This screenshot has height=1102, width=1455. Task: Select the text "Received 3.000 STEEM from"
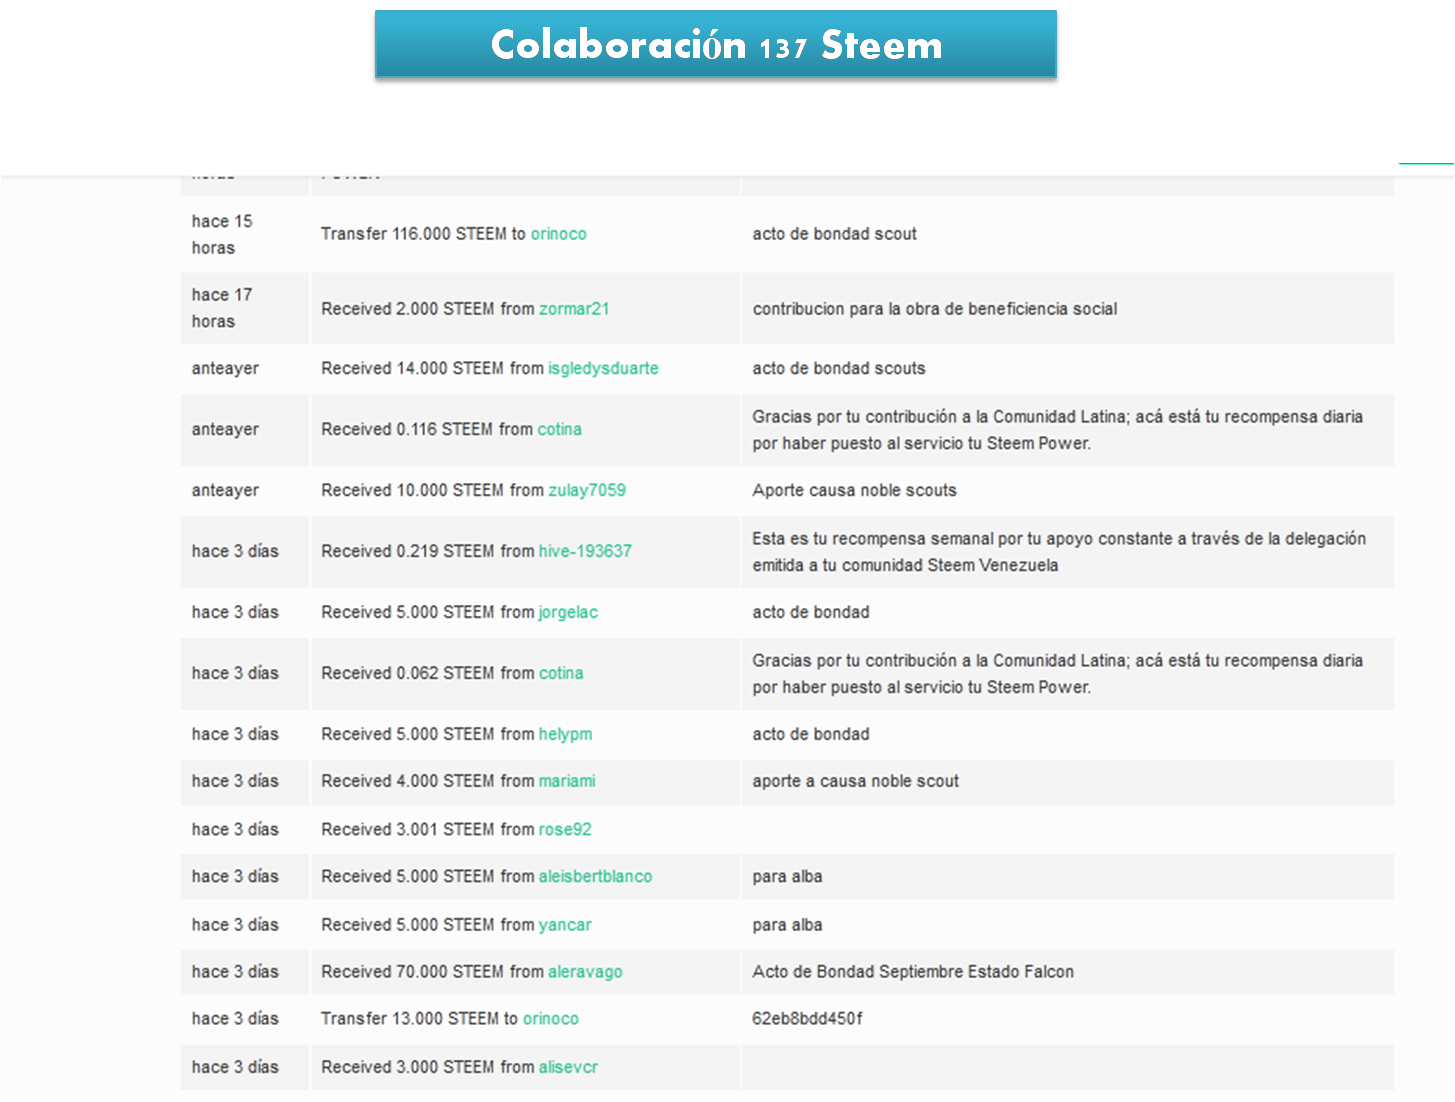tap(428, 1067)
